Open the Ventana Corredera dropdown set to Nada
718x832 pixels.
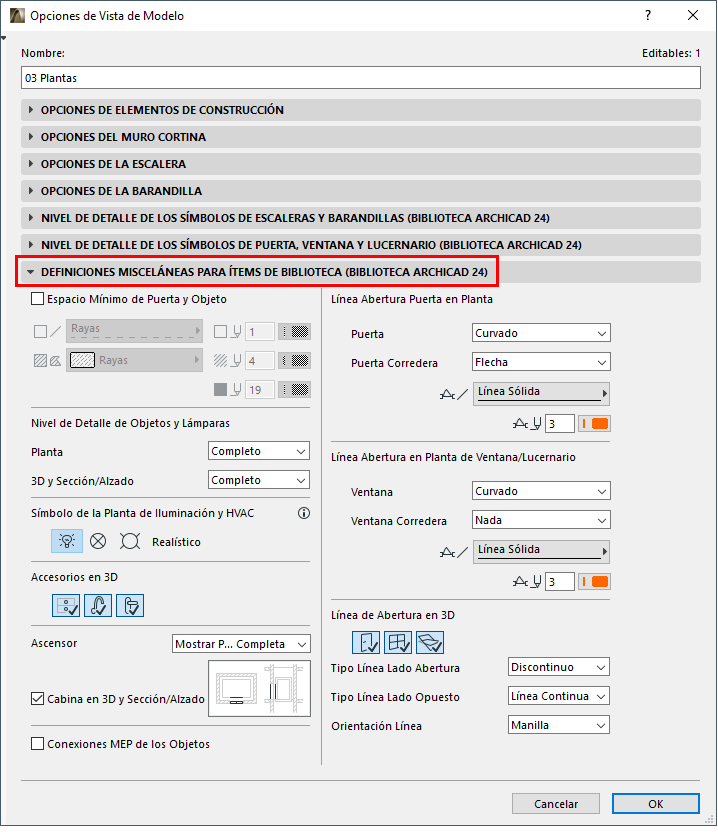pyautogui.click(x=541, y=520)
